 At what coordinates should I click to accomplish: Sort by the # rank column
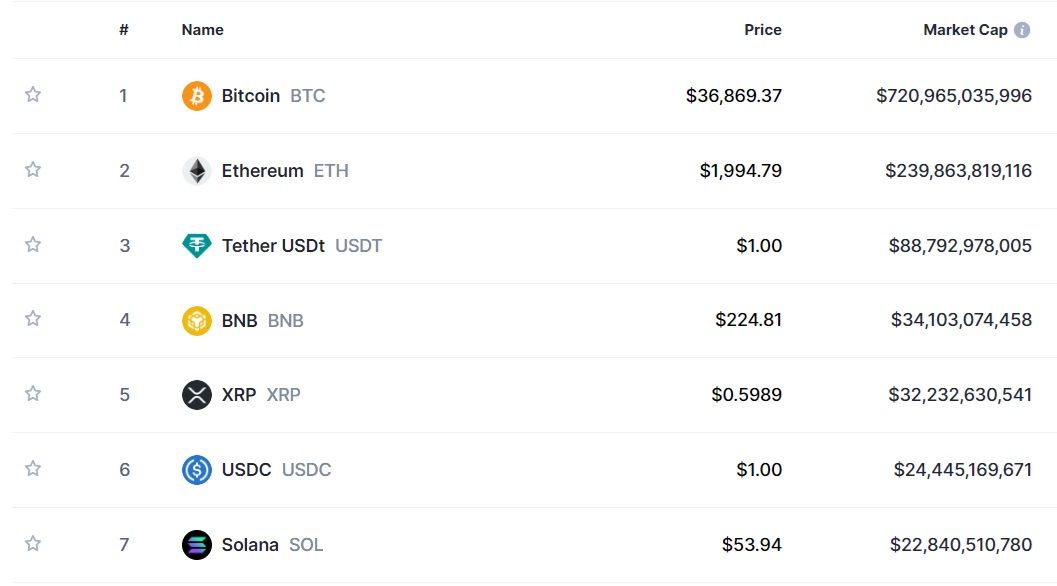124,30
